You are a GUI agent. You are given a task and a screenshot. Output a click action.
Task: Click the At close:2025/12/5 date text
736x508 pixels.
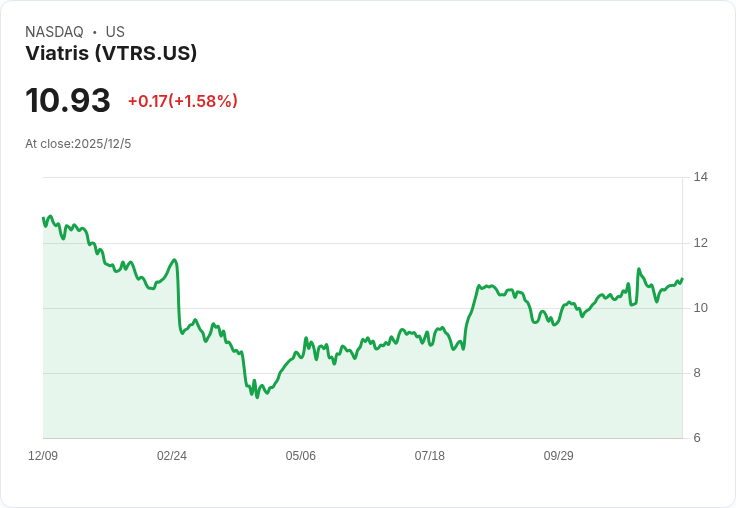[78, 144]
